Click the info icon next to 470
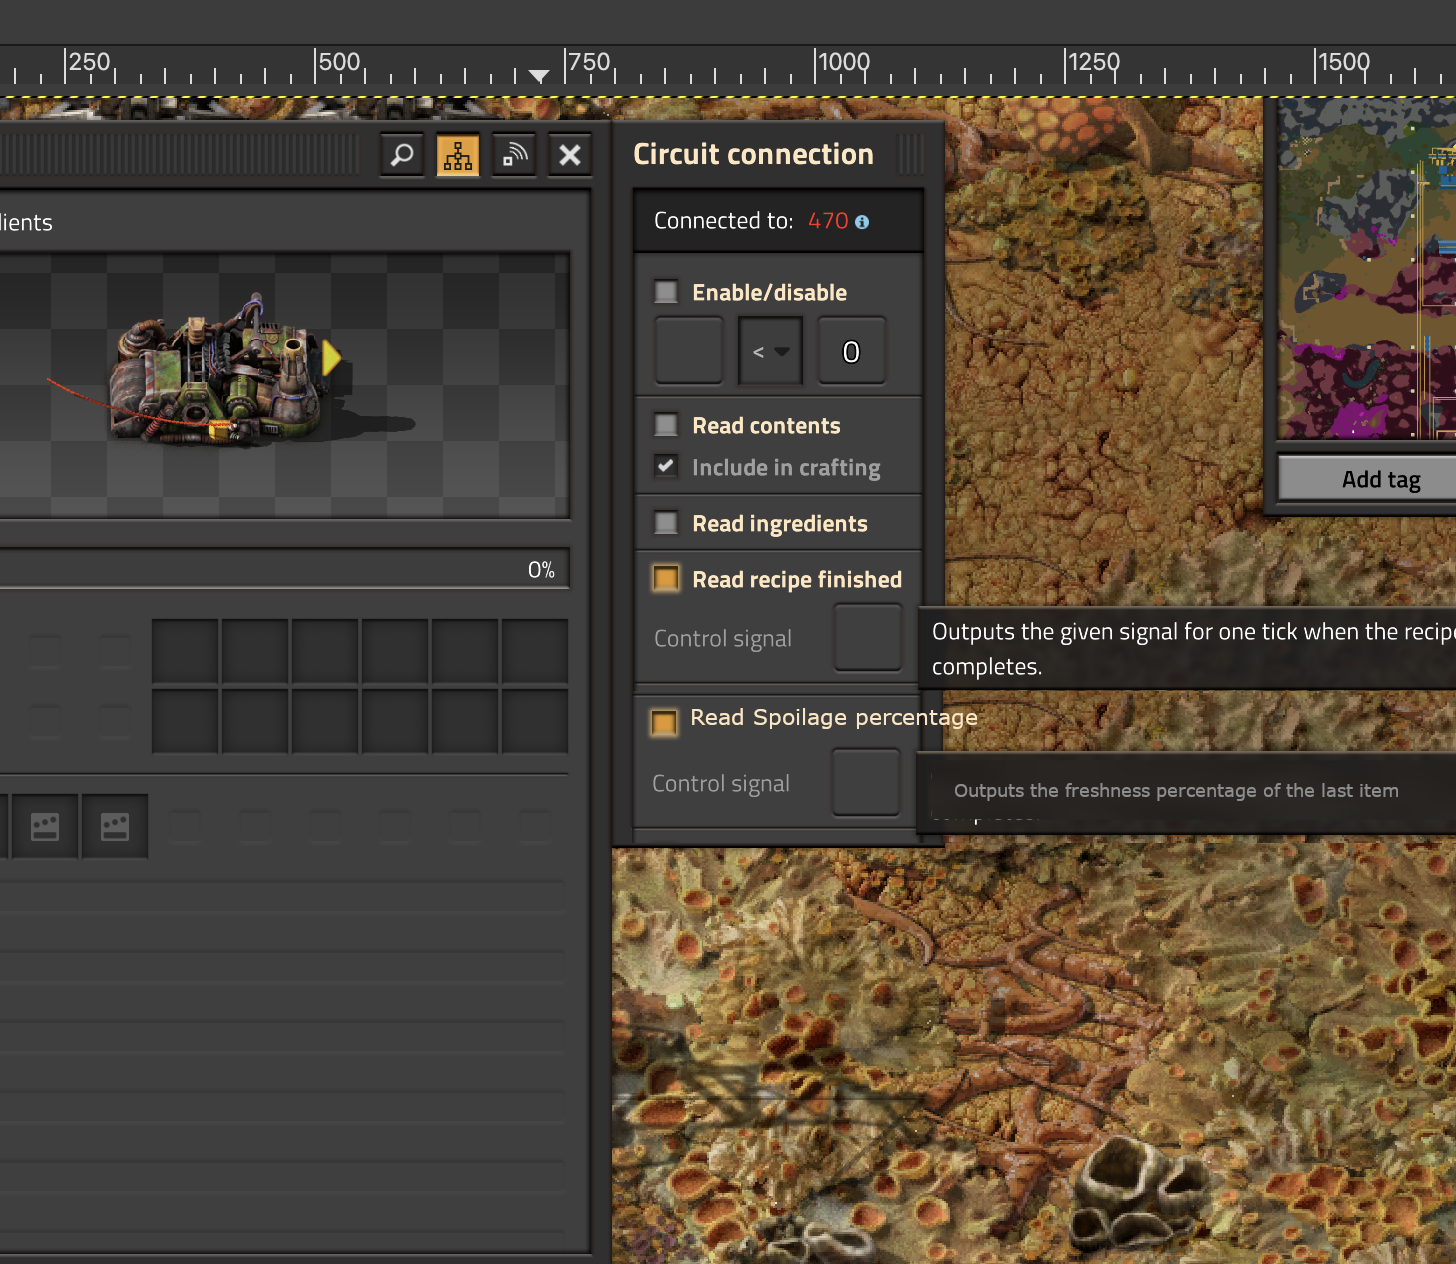1456x1264 pixels. tap(862, 222)
